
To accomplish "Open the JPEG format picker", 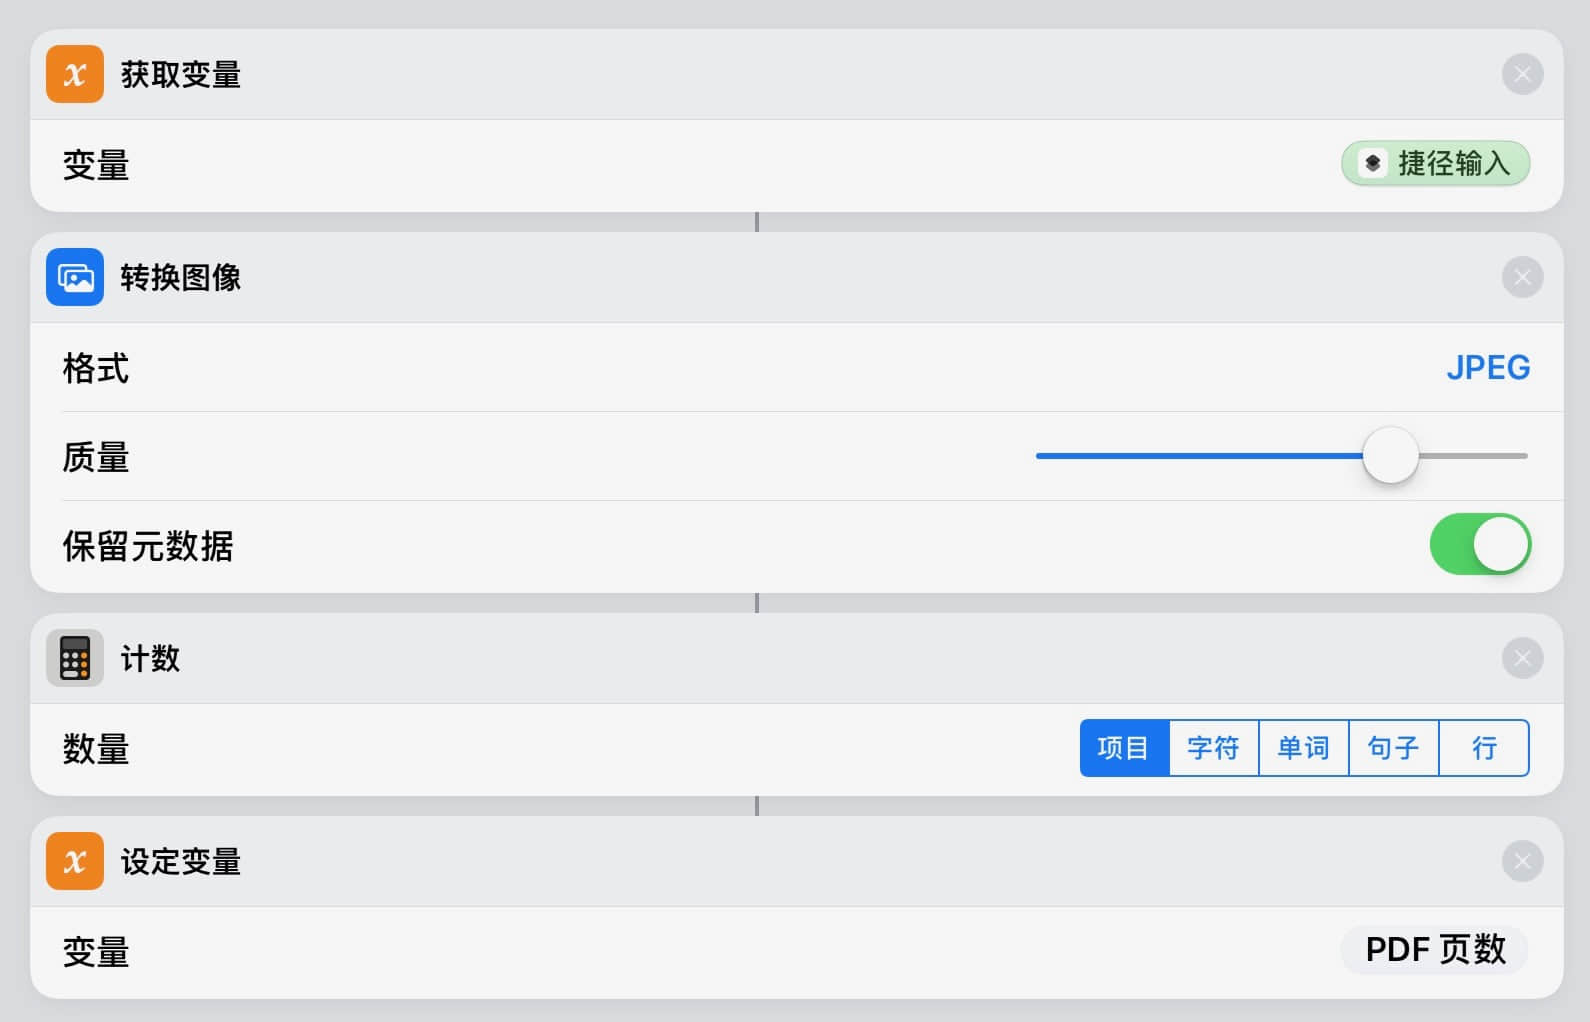I will coord(1487,368).
